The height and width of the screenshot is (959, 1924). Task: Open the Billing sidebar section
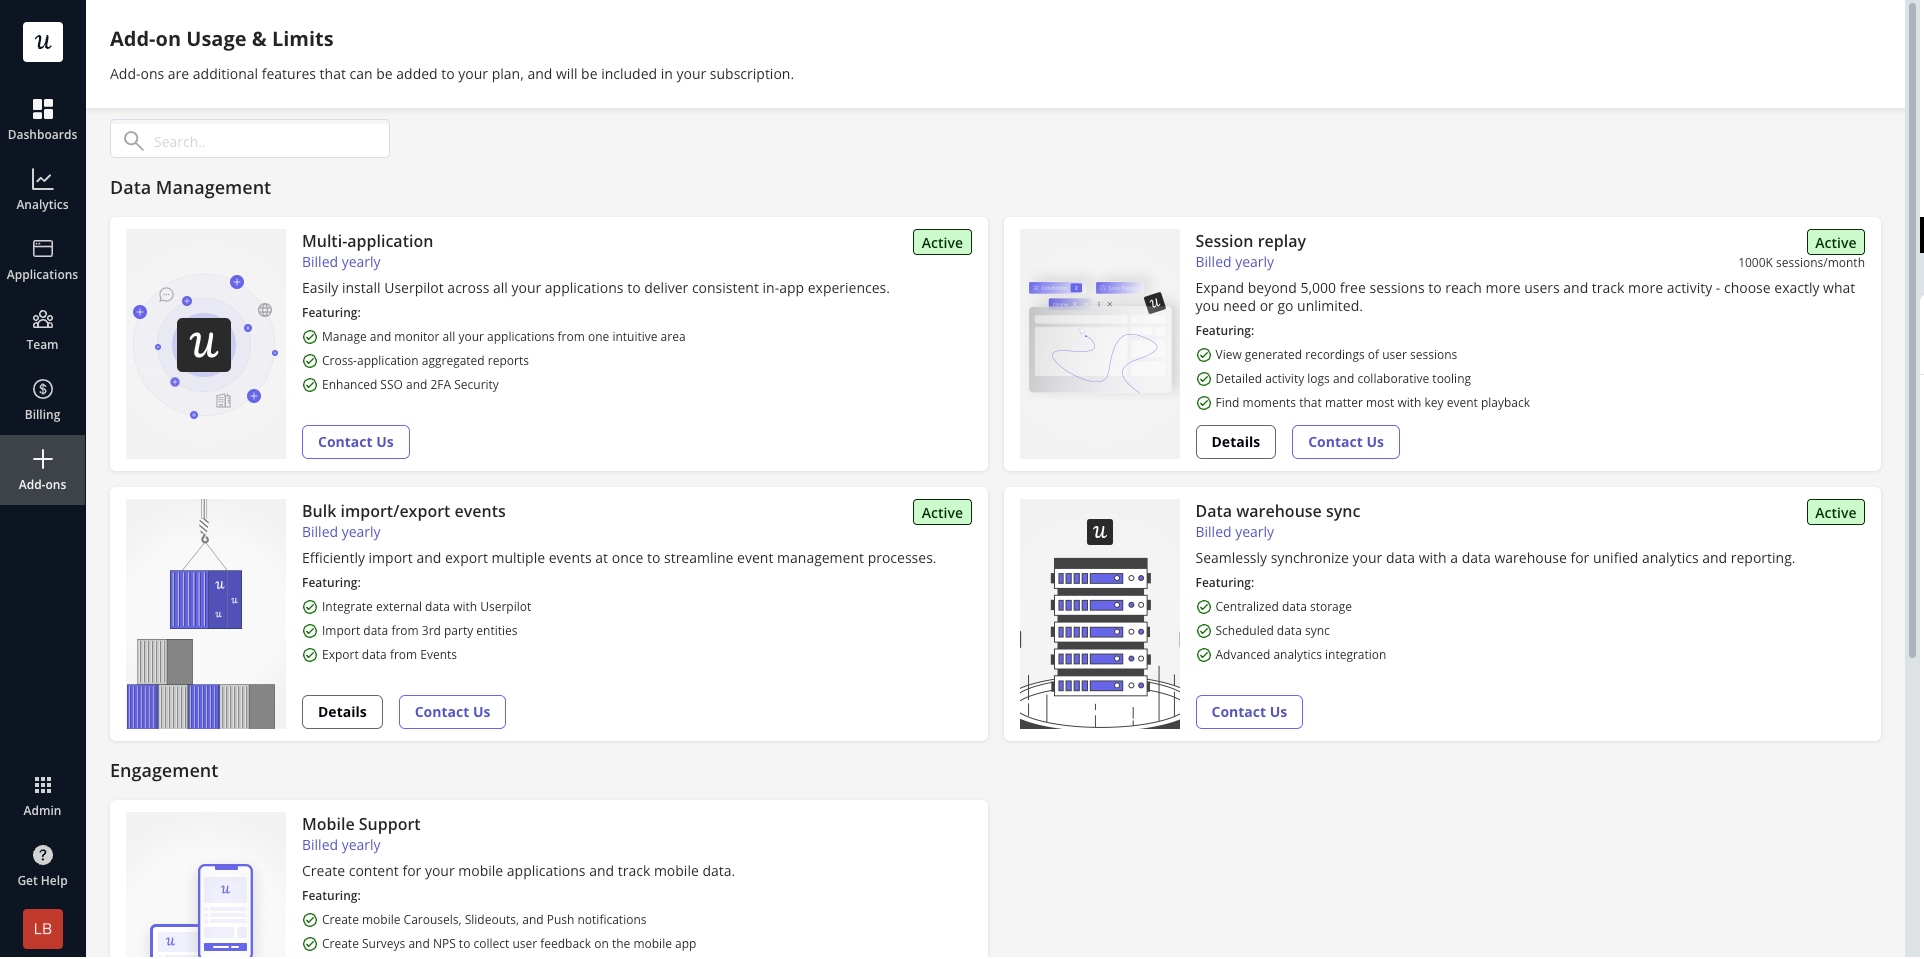42,400
